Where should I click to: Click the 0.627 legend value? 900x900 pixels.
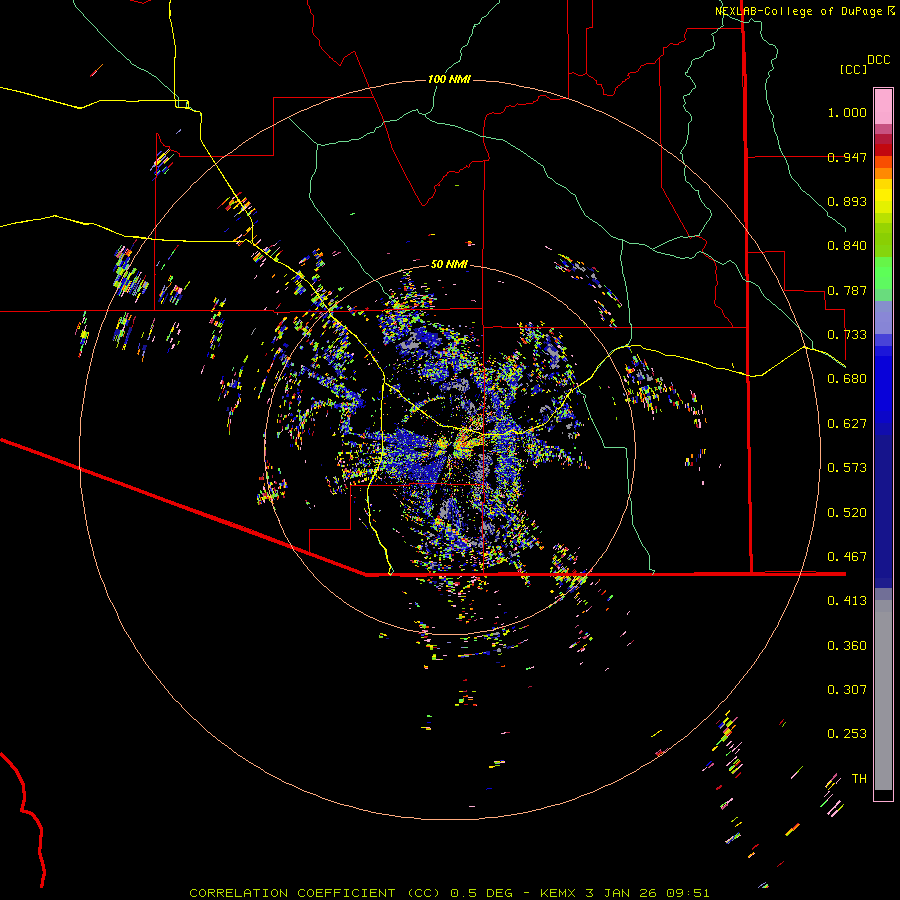847,424
